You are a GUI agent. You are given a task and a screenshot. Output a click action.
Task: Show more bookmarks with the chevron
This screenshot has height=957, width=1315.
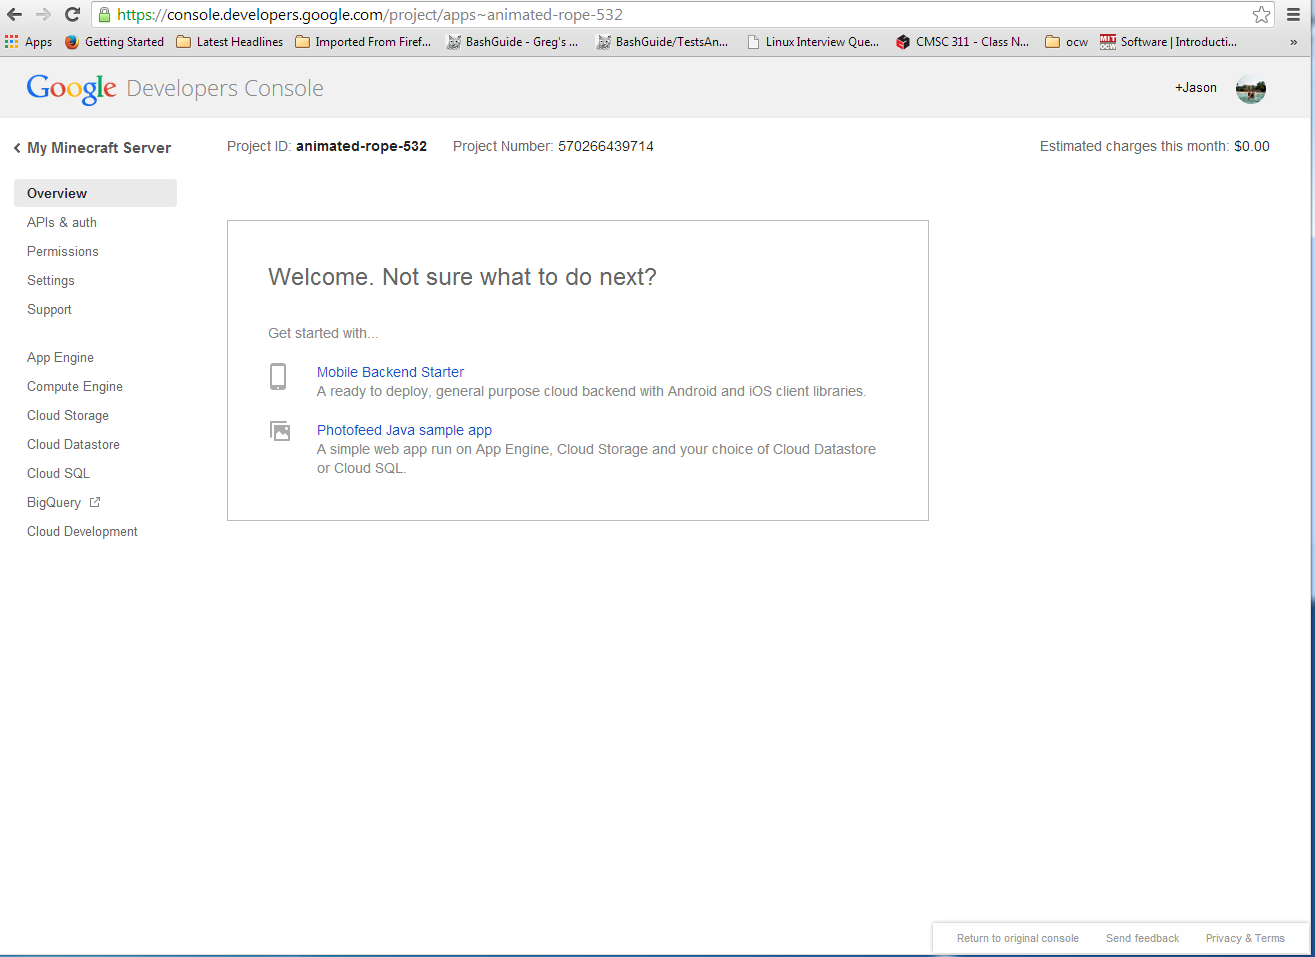tap(1293, 42)
